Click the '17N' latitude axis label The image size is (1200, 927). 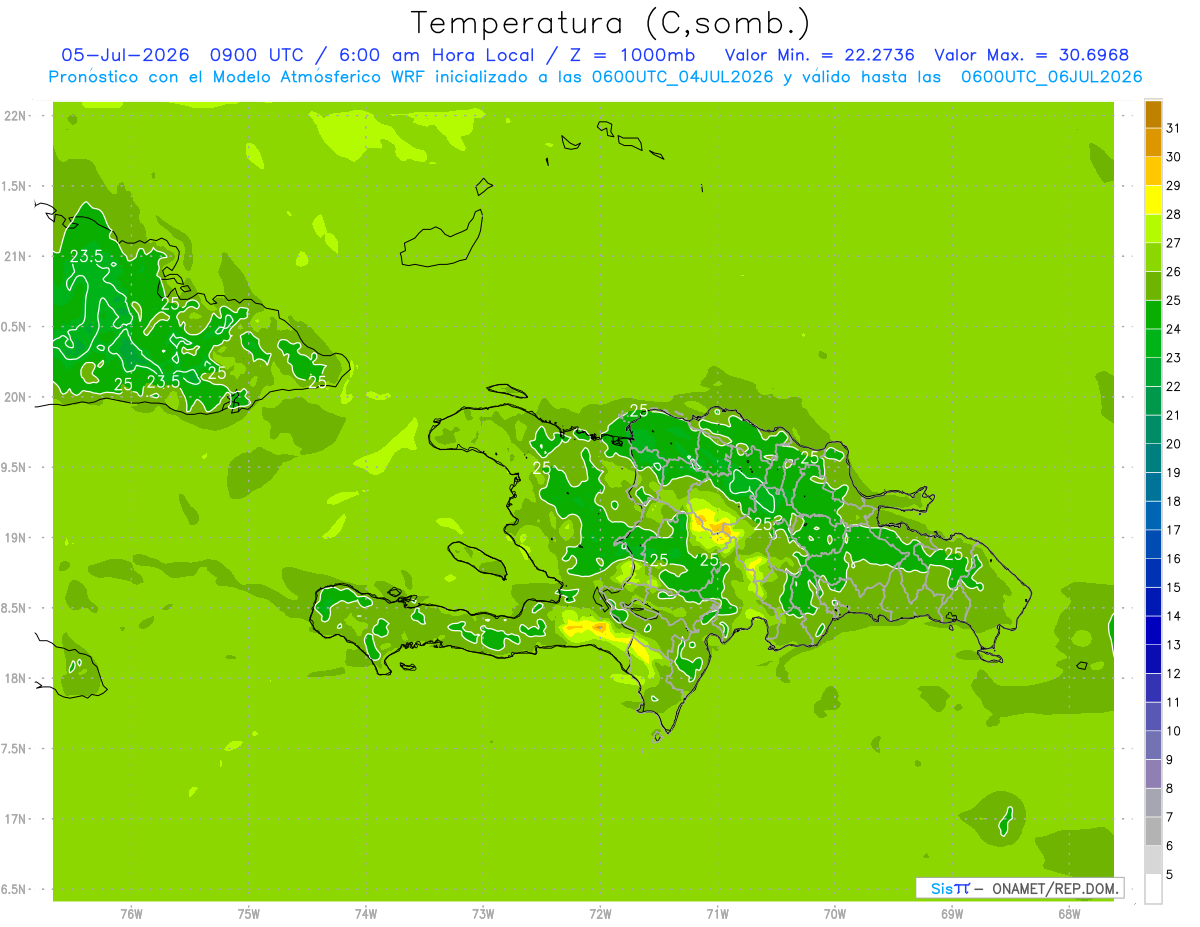pos(17,819)
